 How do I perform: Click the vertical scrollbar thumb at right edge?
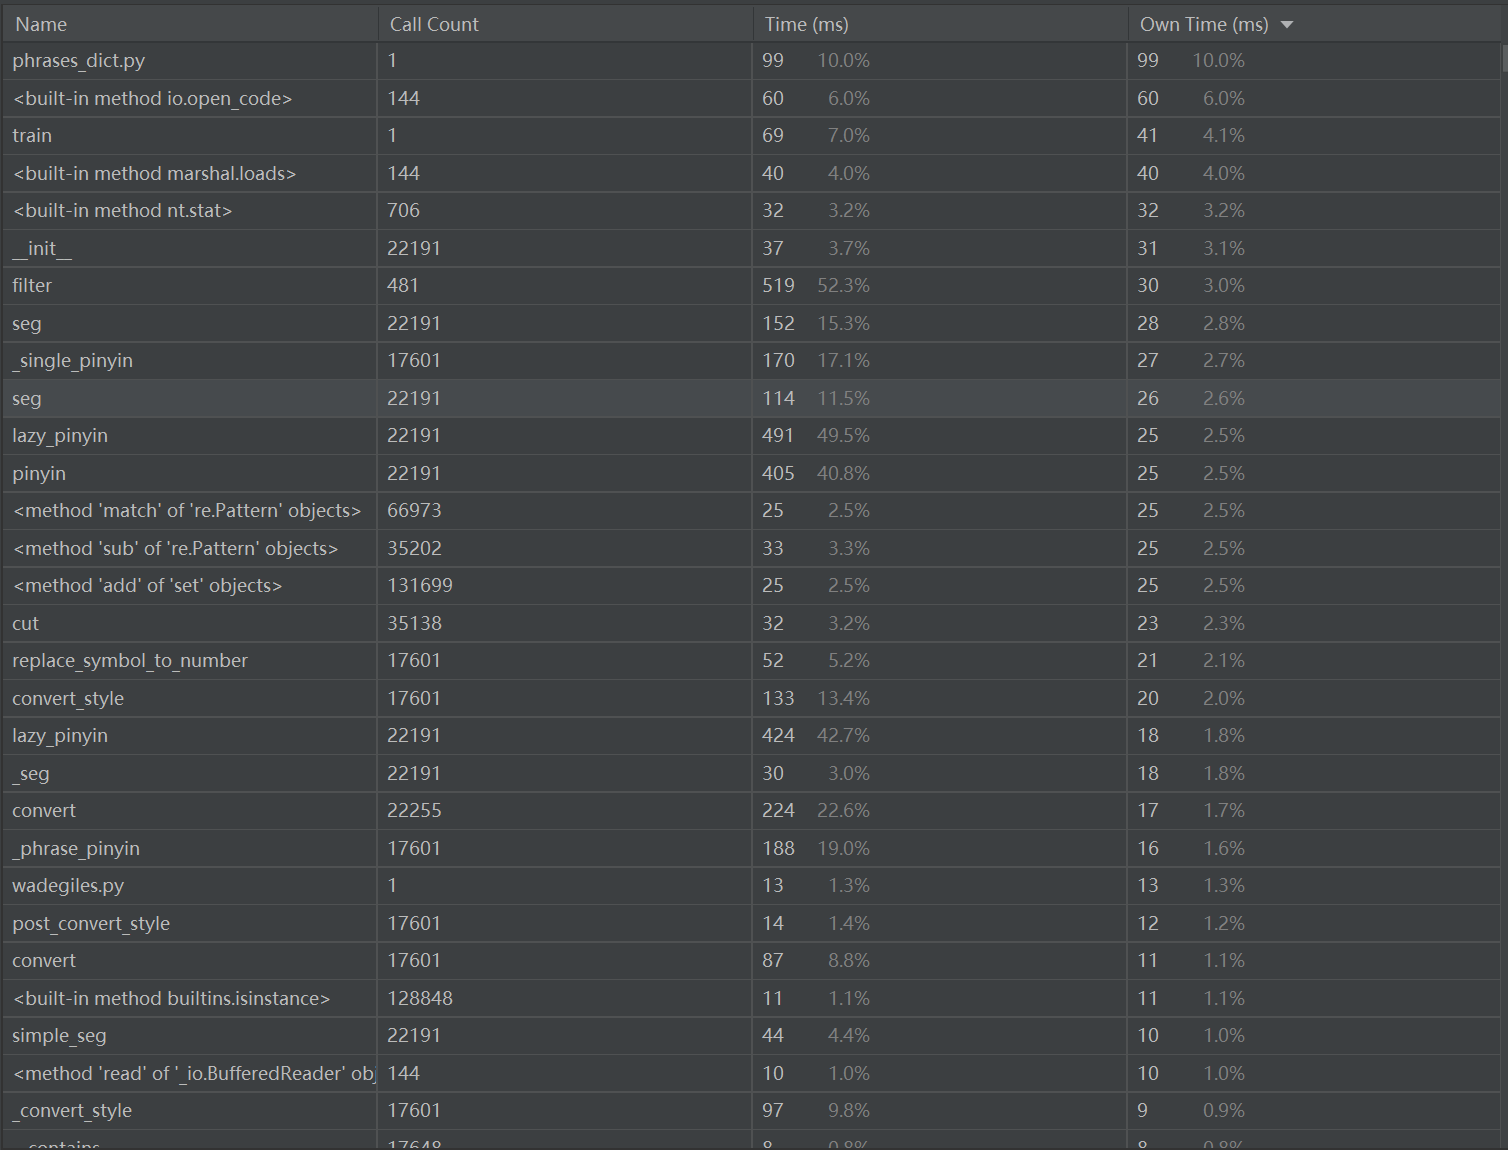[1503, 58]
